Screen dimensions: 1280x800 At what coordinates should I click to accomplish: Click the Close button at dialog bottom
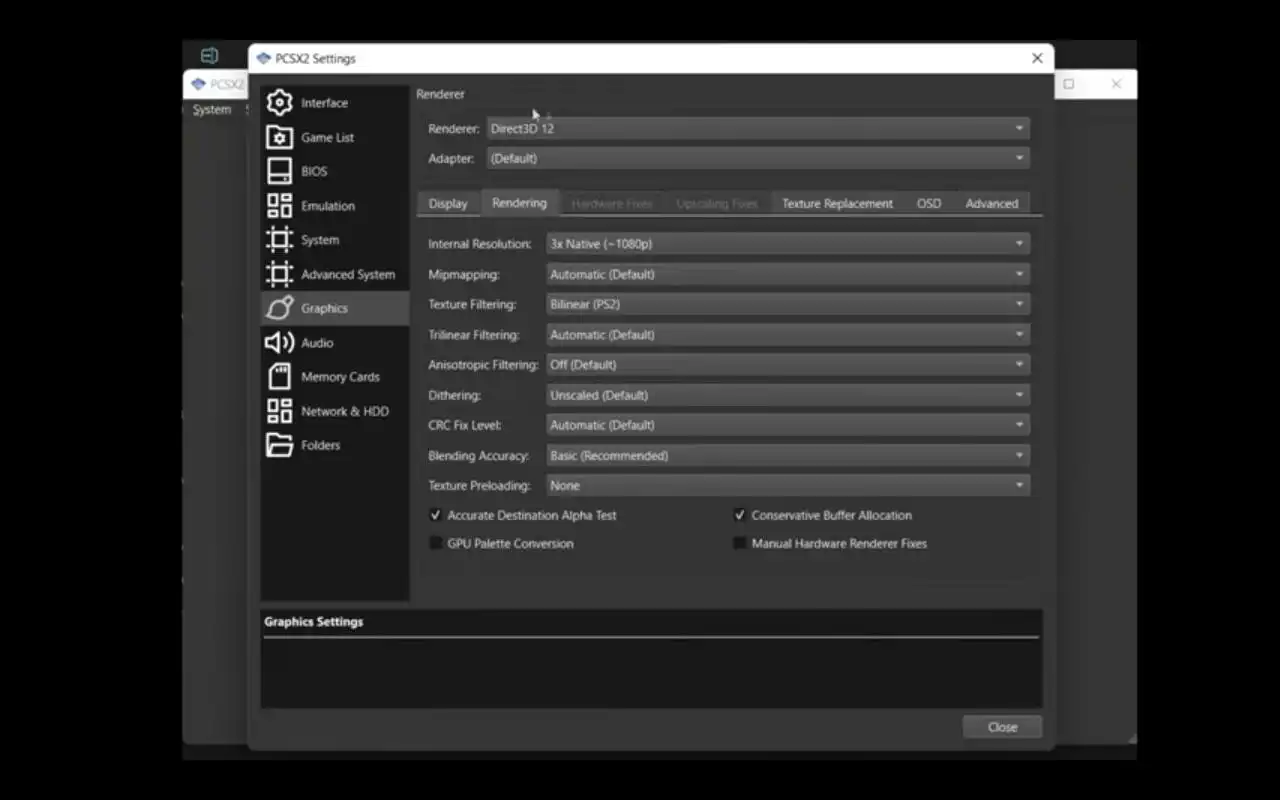coord(1002,727)
